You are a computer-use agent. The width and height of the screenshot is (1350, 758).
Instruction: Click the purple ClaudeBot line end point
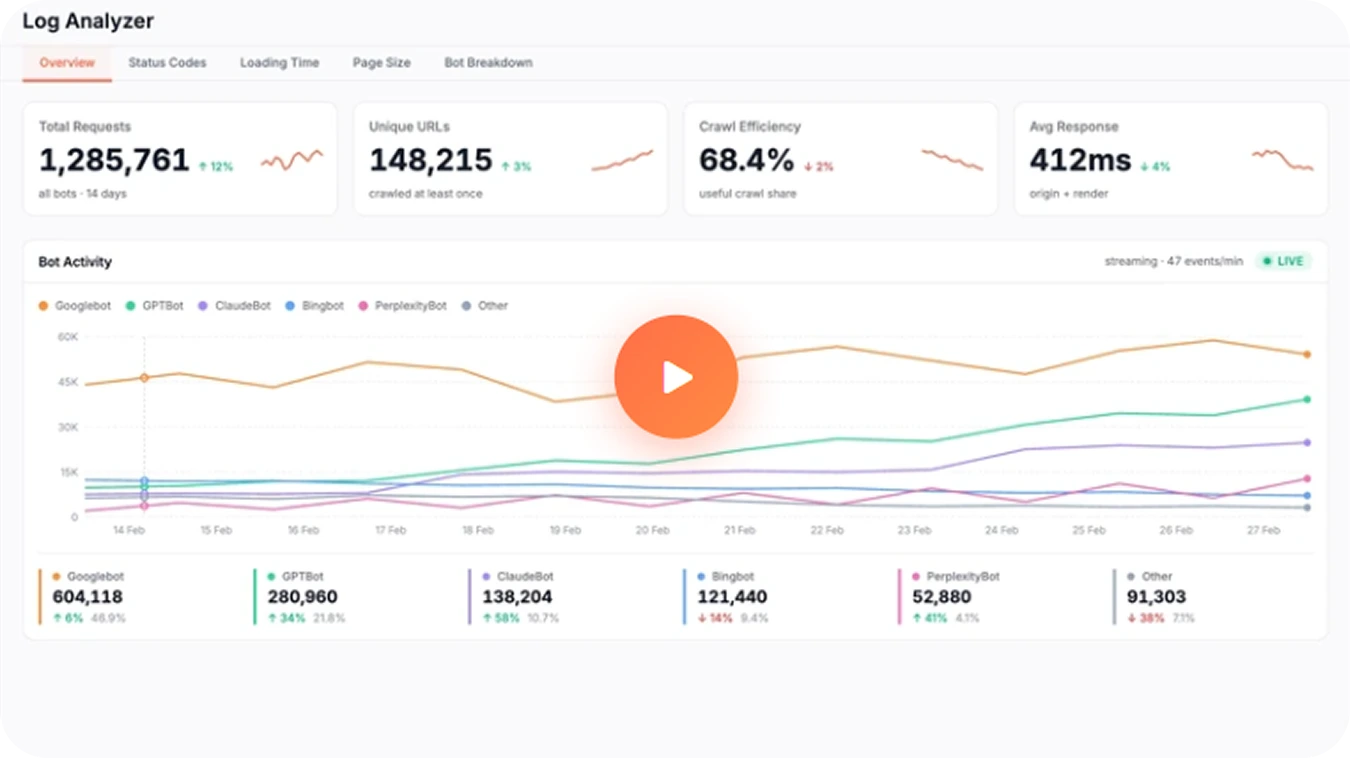pos(1307,443)
